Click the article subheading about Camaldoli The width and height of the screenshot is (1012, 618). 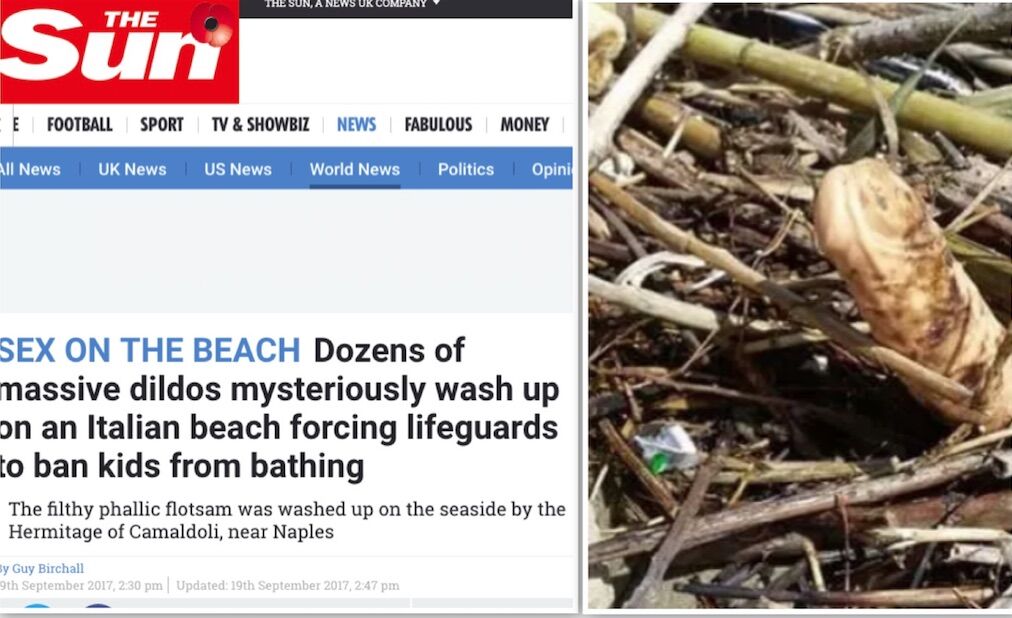(x=287, y=520)
